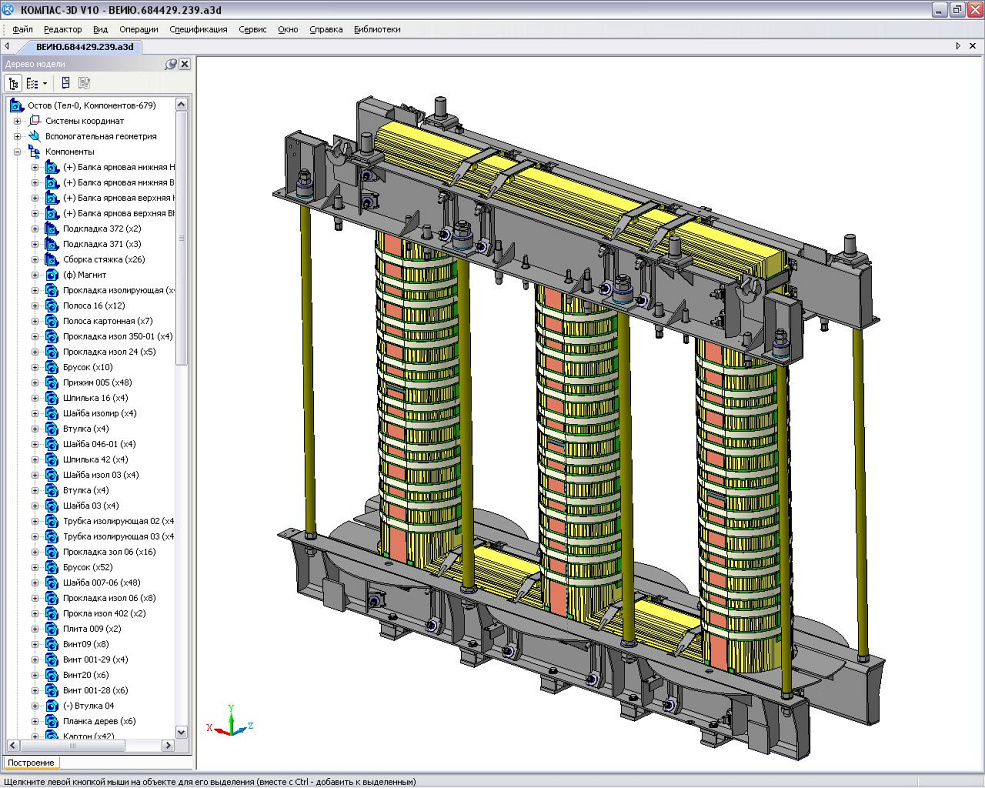Click the relations view icon in tree toolbar
Viewport: 985px width, 788px height.
pyautogui.click(x=66, y=83)
